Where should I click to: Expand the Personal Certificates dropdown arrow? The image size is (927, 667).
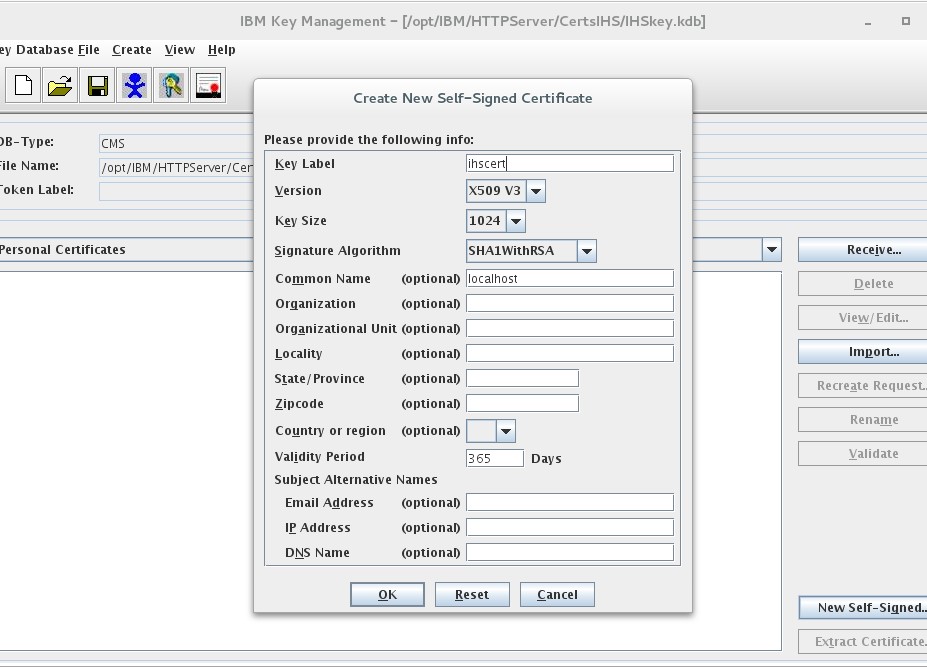[x=772, y=250]
